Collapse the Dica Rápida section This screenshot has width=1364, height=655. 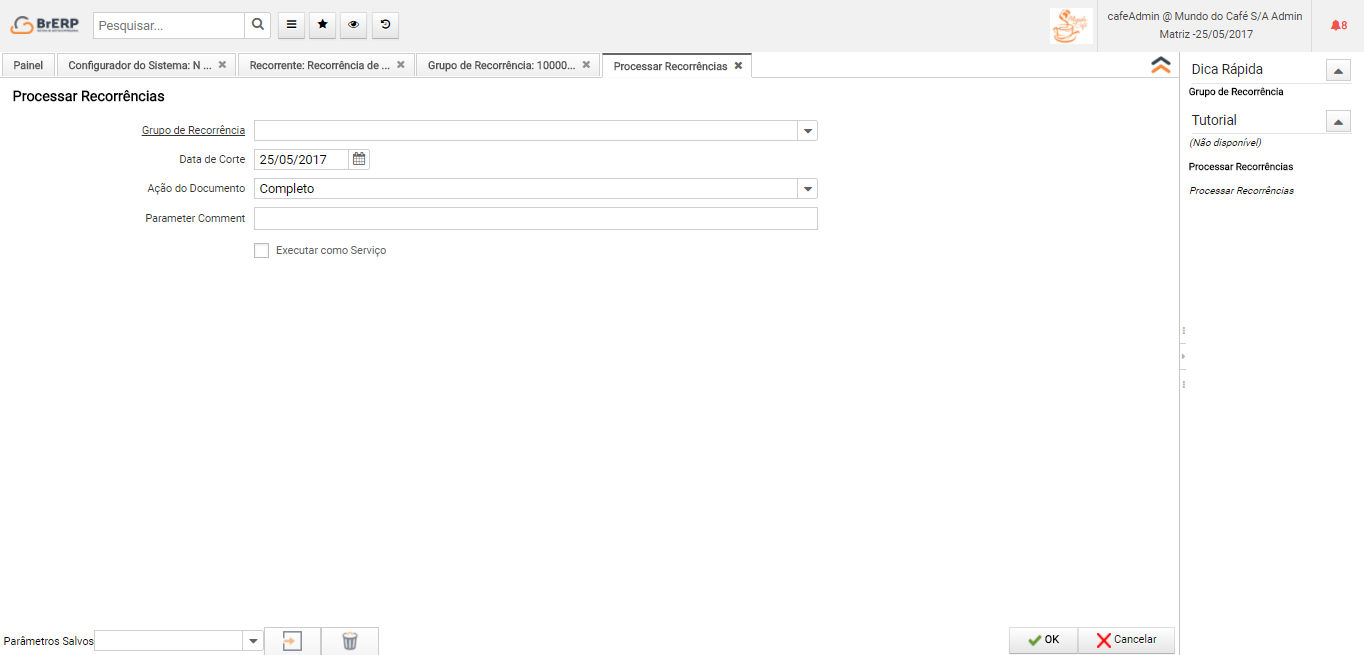(x=1338, y=71)
